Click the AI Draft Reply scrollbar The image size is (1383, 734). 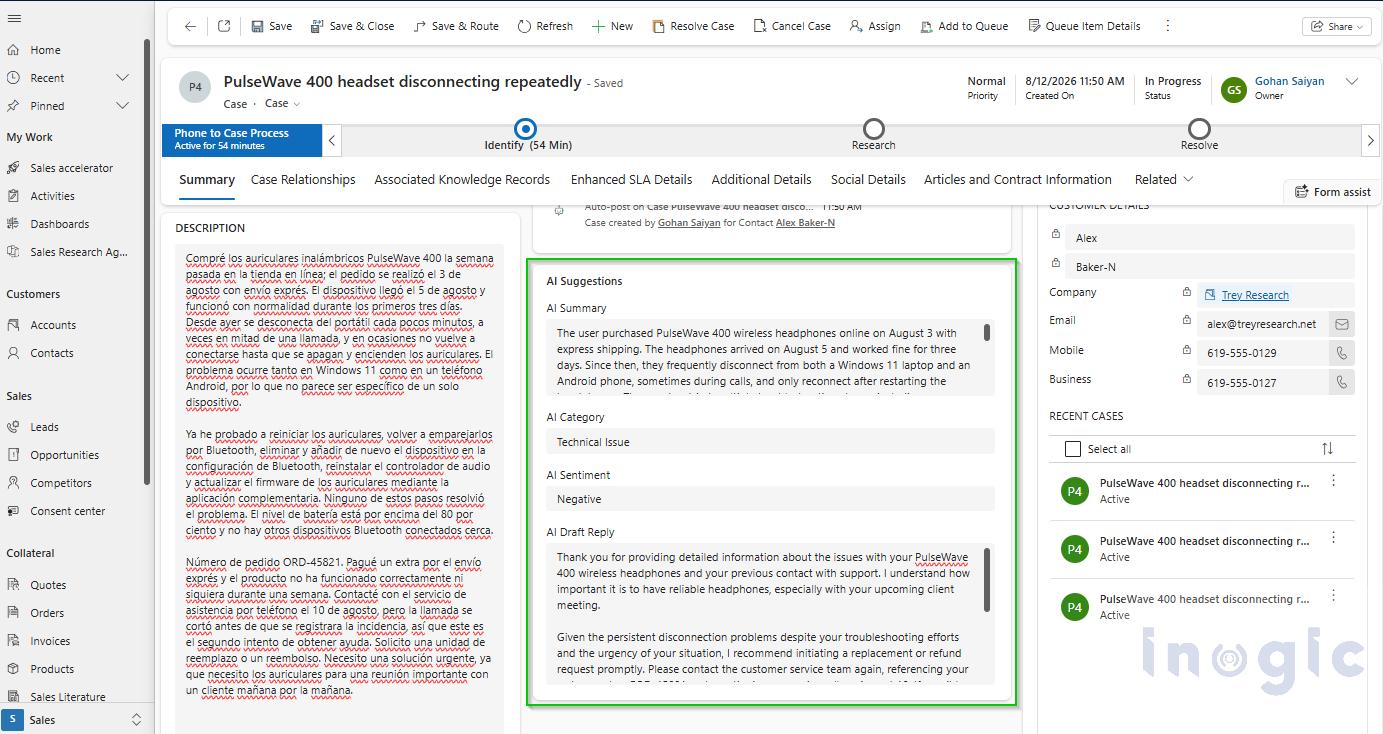(x=987, y=578)
